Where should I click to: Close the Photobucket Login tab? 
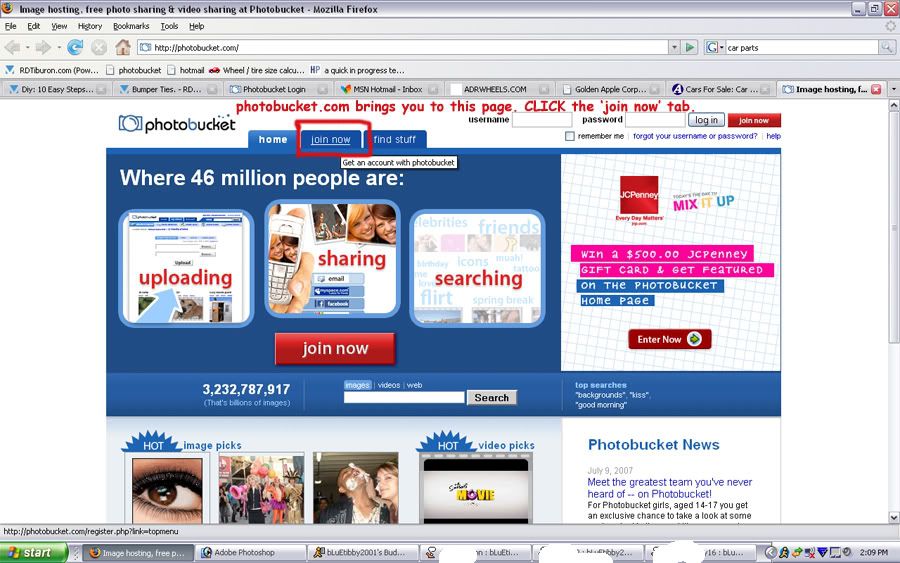coord(321,89)
